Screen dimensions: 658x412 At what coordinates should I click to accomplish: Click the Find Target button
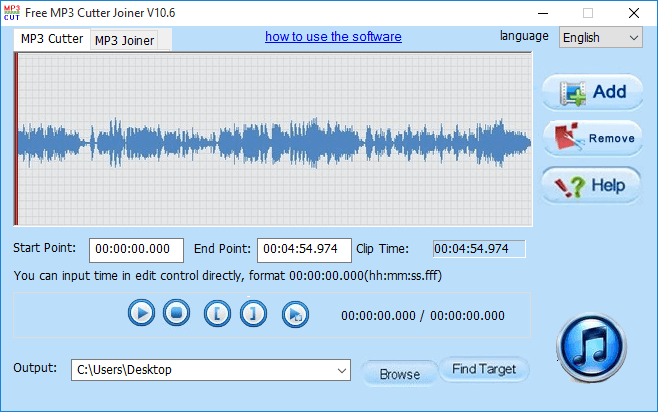click(484, 369)
